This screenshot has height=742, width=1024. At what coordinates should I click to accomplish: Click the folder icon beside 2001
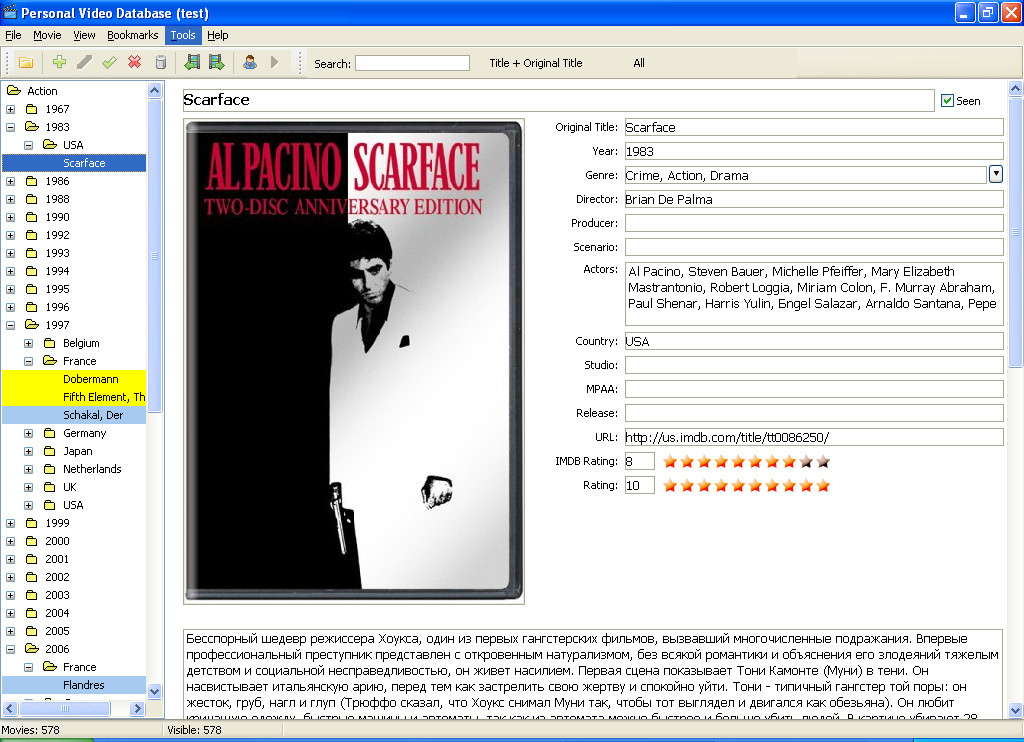31,559
